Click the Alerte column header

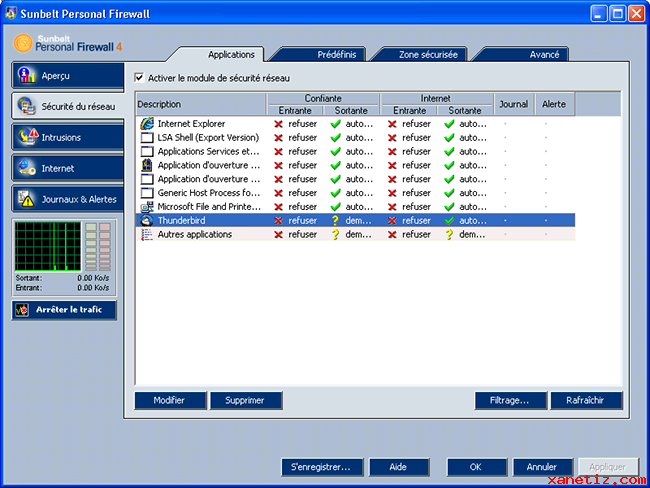tap(554, 104)
